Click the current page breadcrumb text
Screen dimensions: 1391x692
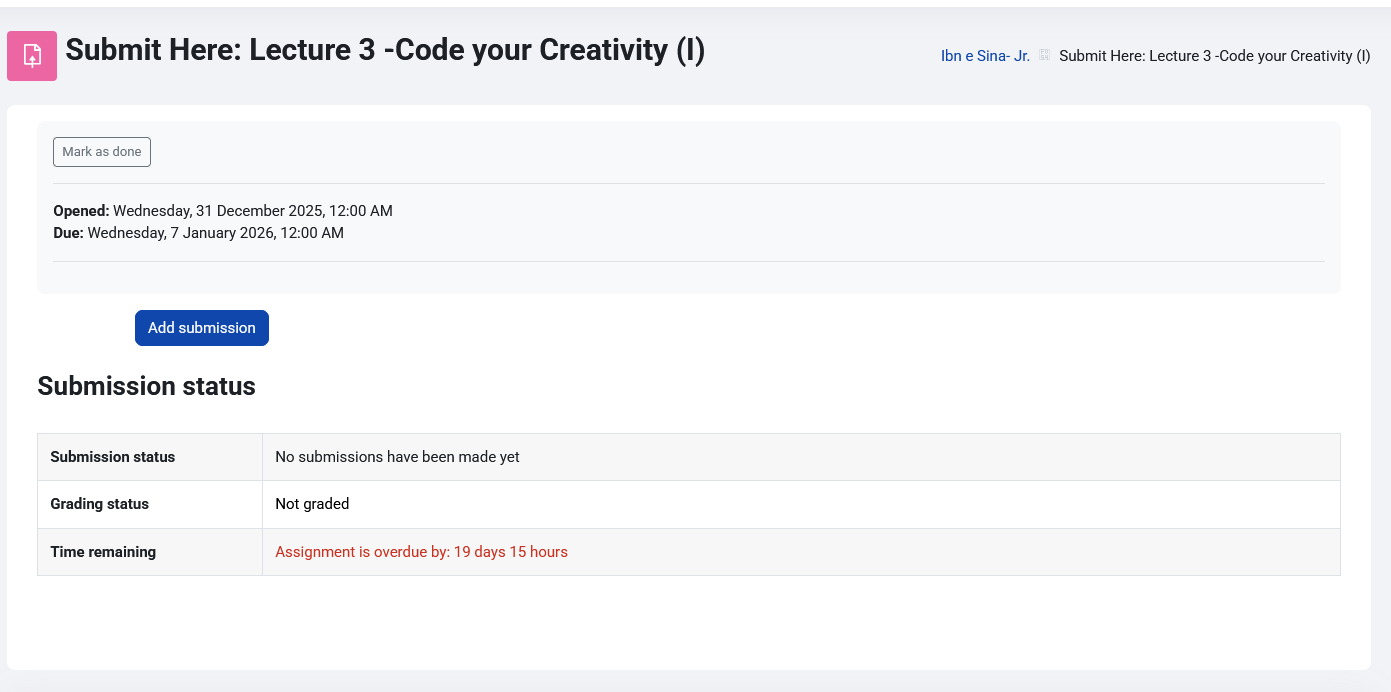pos(1214,56)
